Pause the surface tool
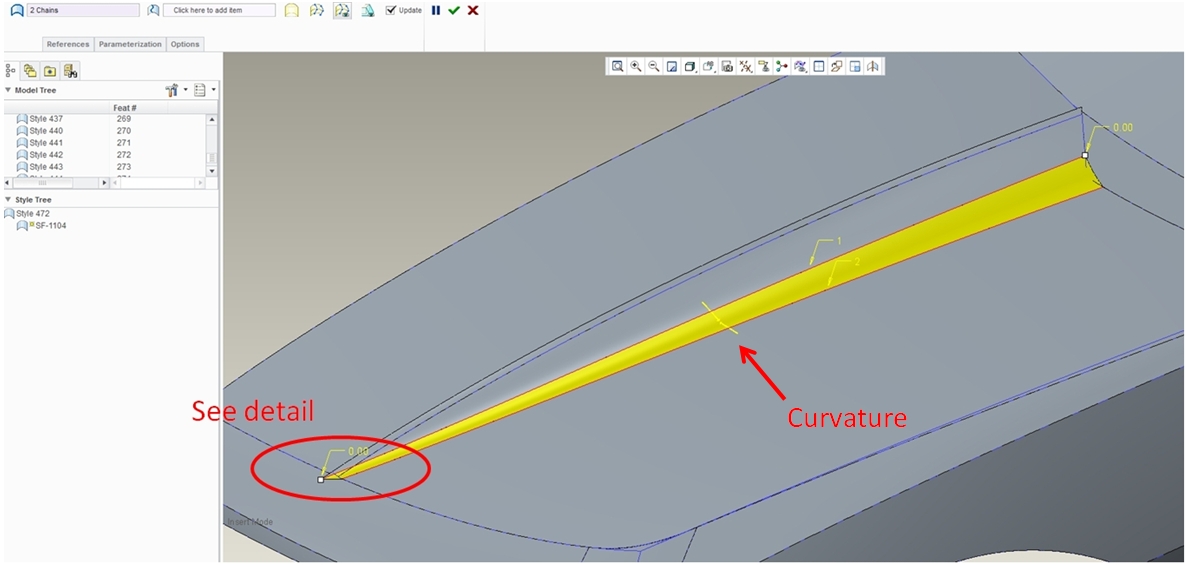The width and height of the screenshot is (1187, 565). (x=435, y=10)
